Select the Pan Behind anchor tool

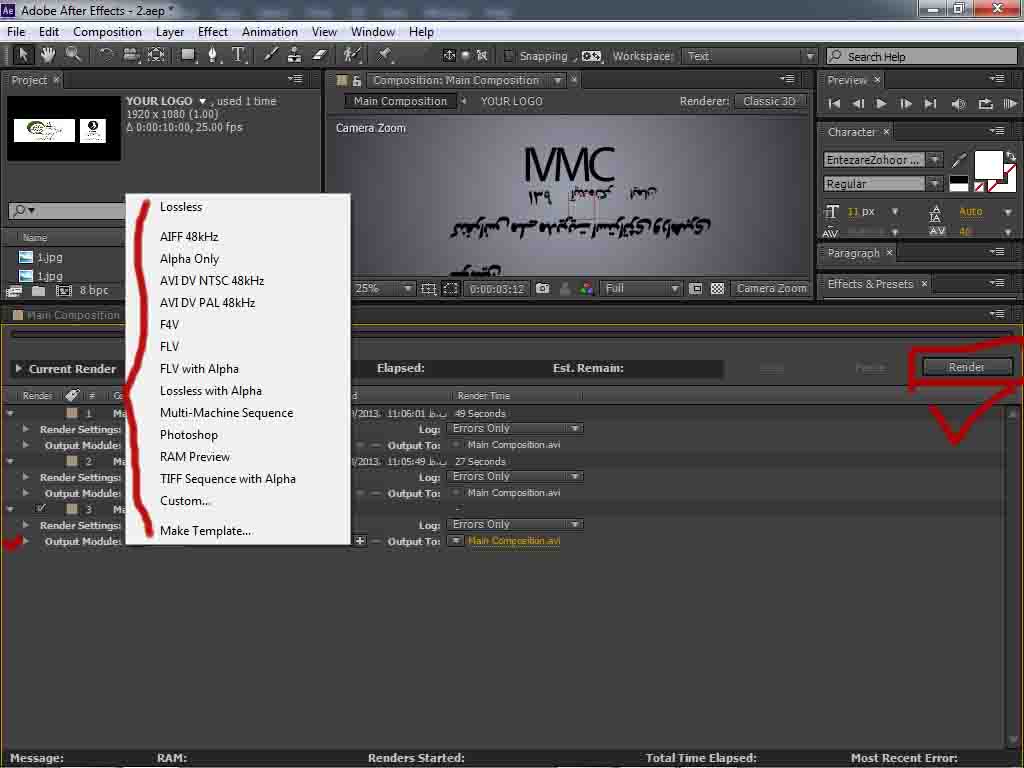pyautogui.click(x=156, y=56)
